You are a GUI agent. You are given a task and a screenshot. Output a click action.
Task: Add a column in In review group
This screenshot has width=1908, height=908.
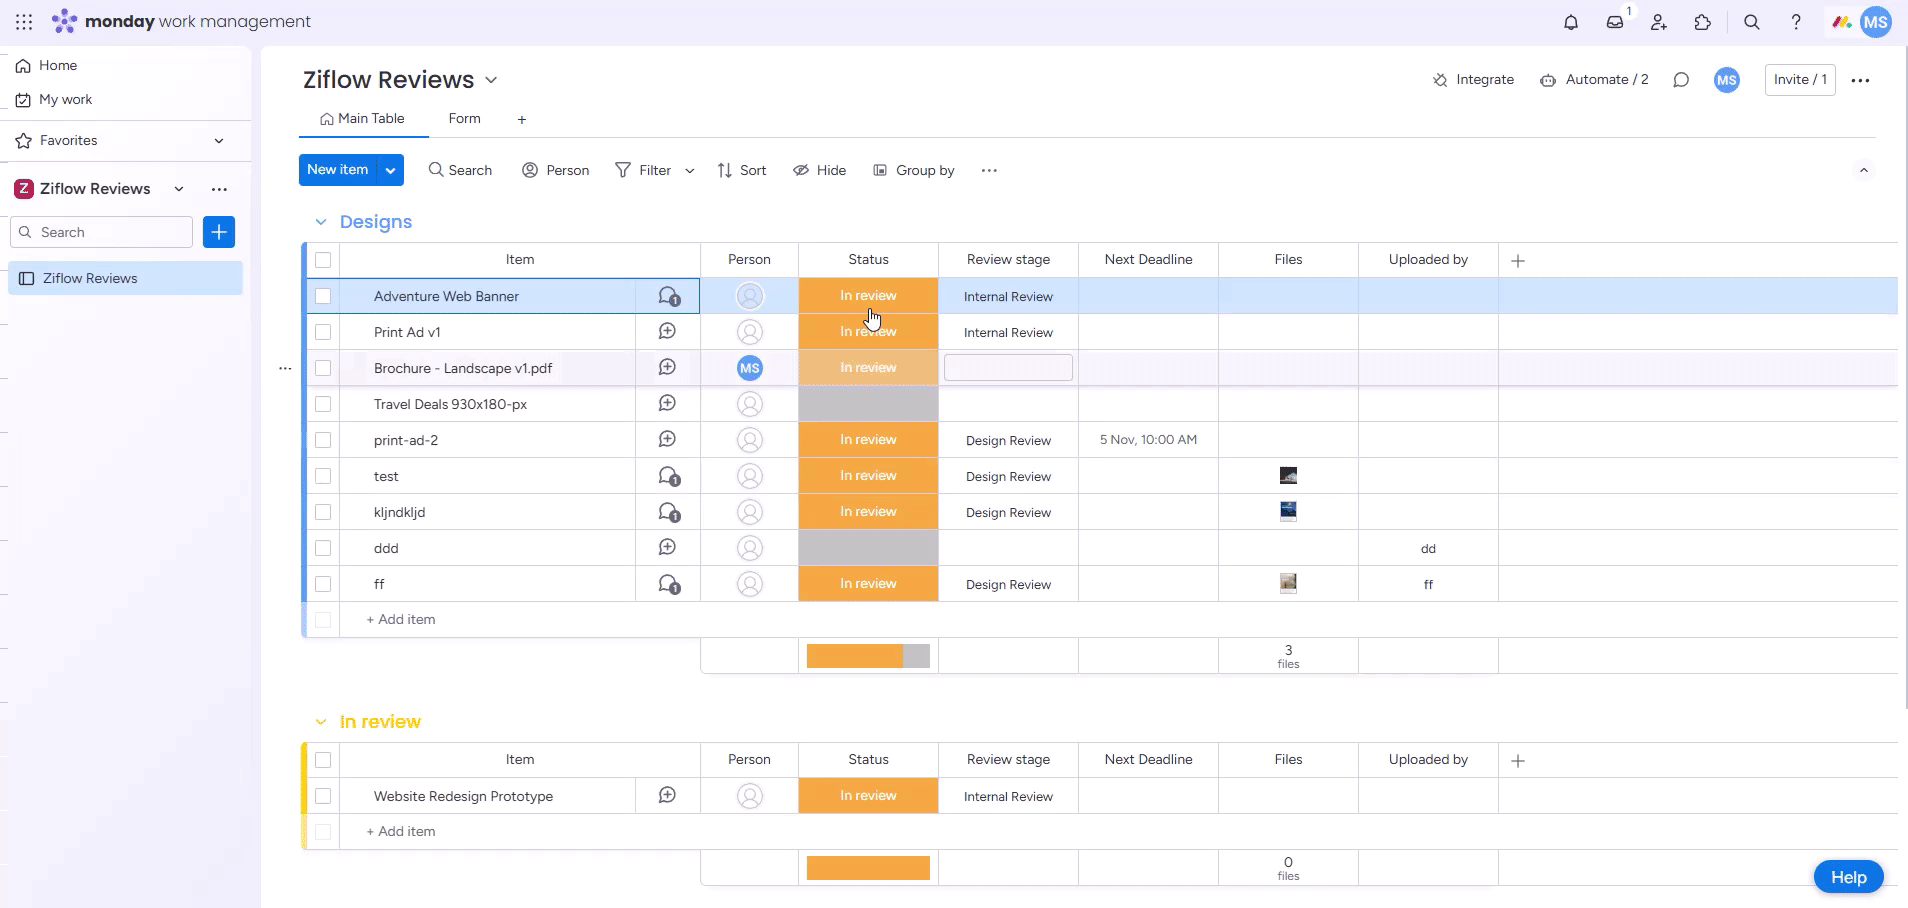click(1518, 760)
